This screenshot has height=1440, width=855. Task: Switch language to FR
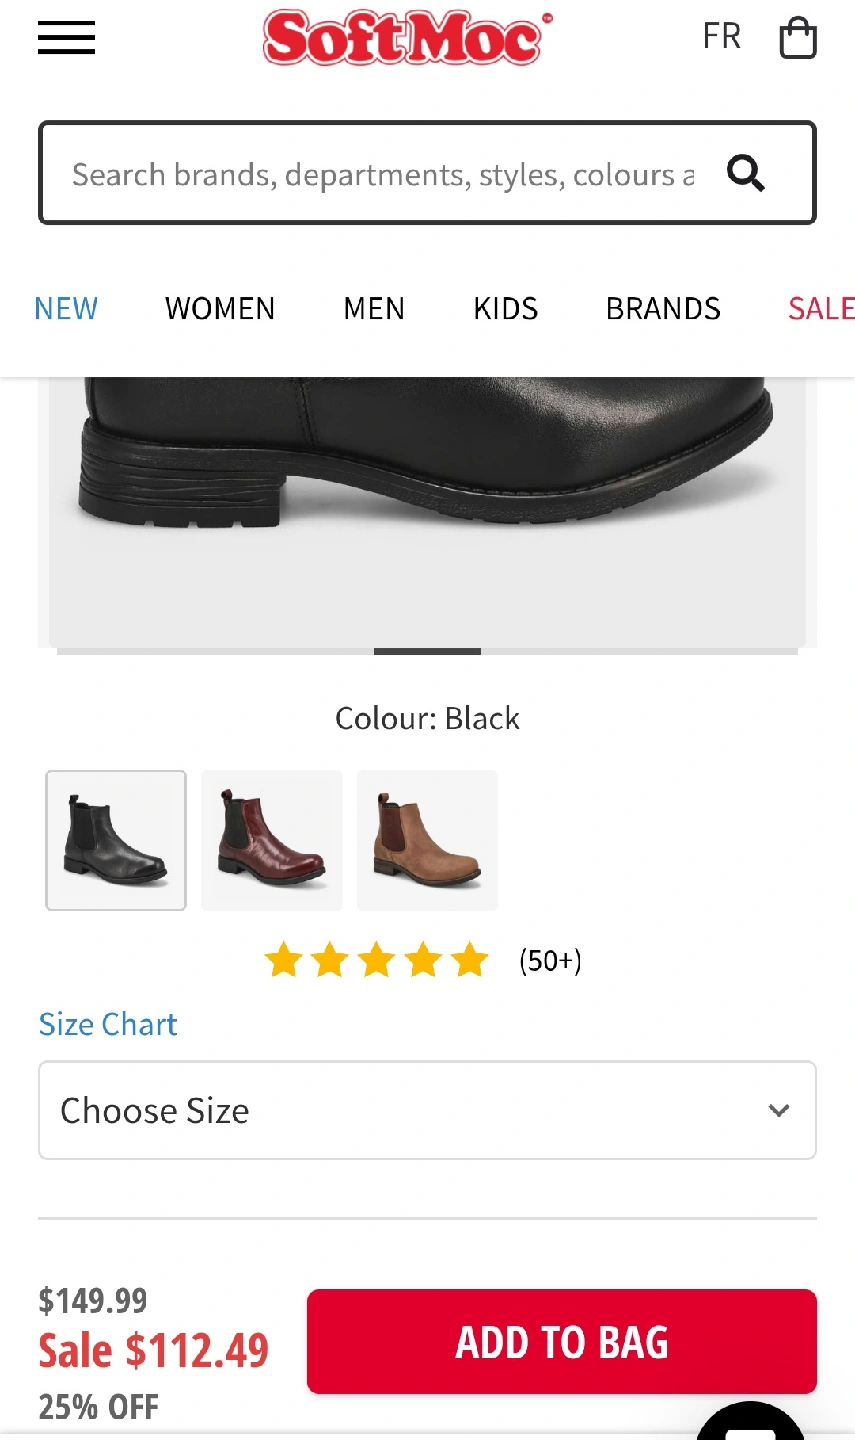(721, 37)
